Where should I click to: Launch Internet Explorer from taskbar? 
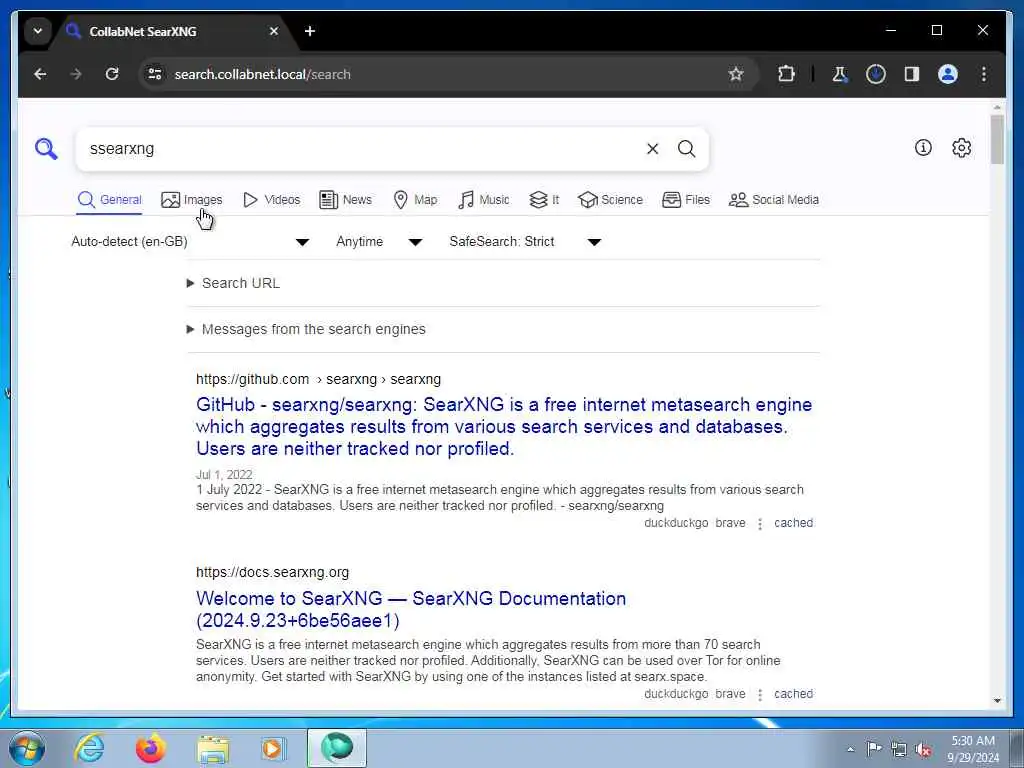point(89,748)
